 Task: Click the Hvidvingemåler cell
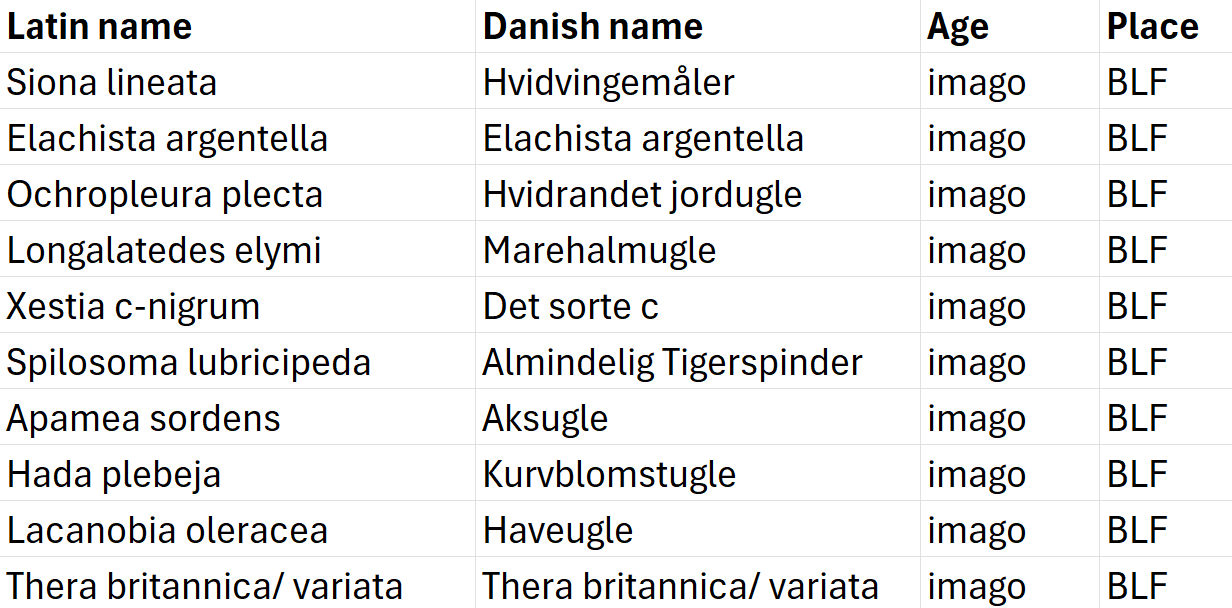tap(698, 81)
